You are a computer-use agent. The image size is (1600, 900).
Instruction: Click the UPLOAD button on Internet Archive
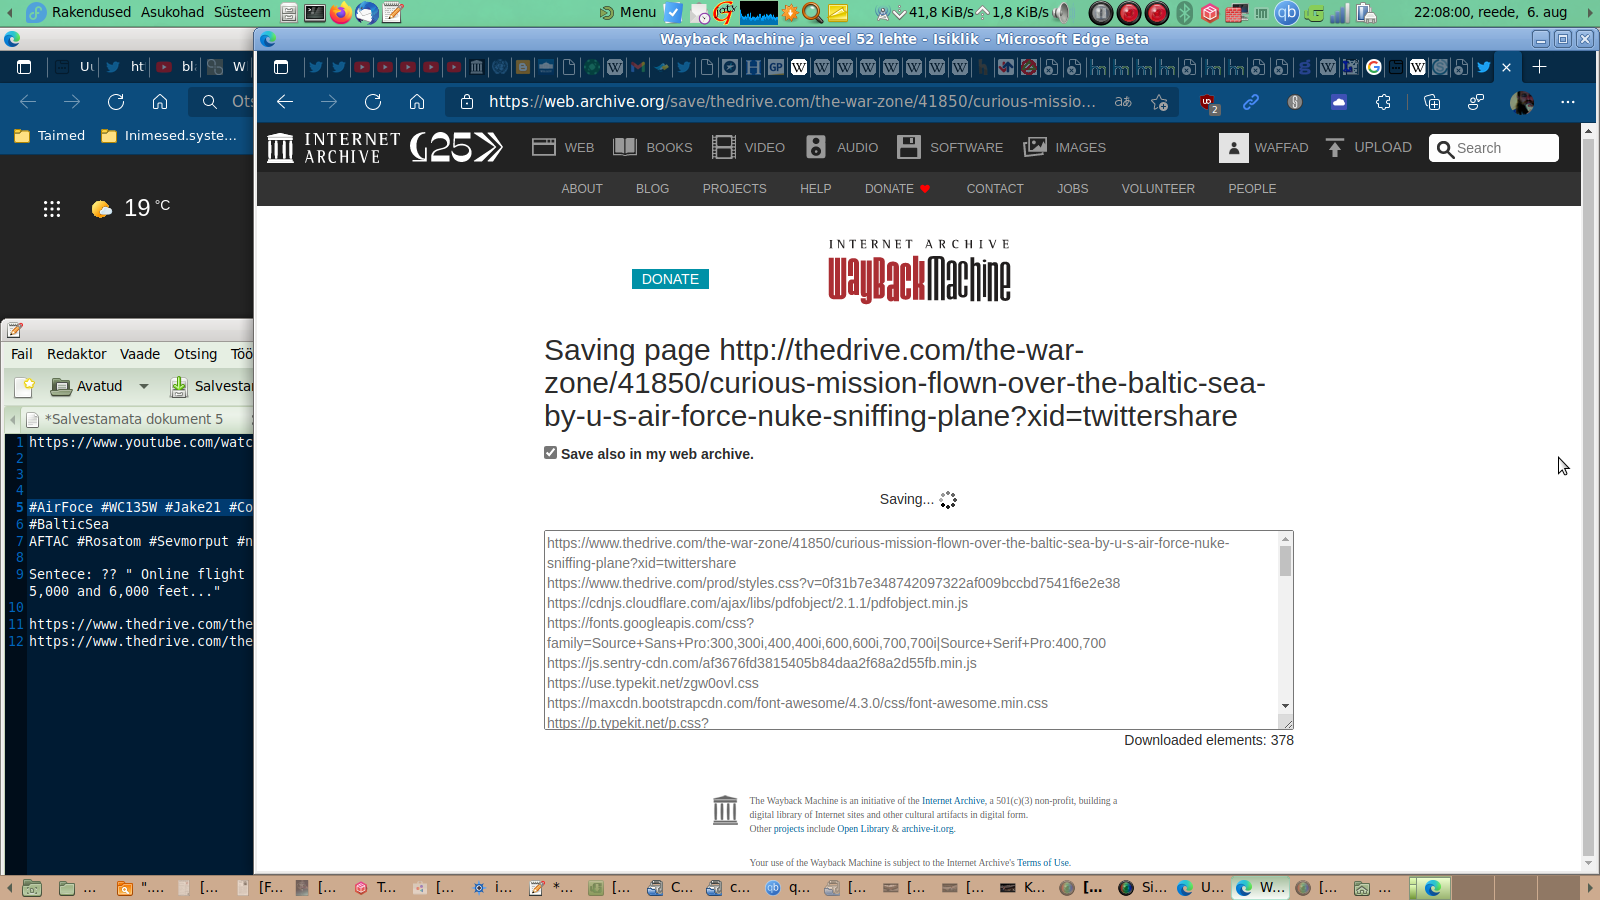pos(1369,147)
